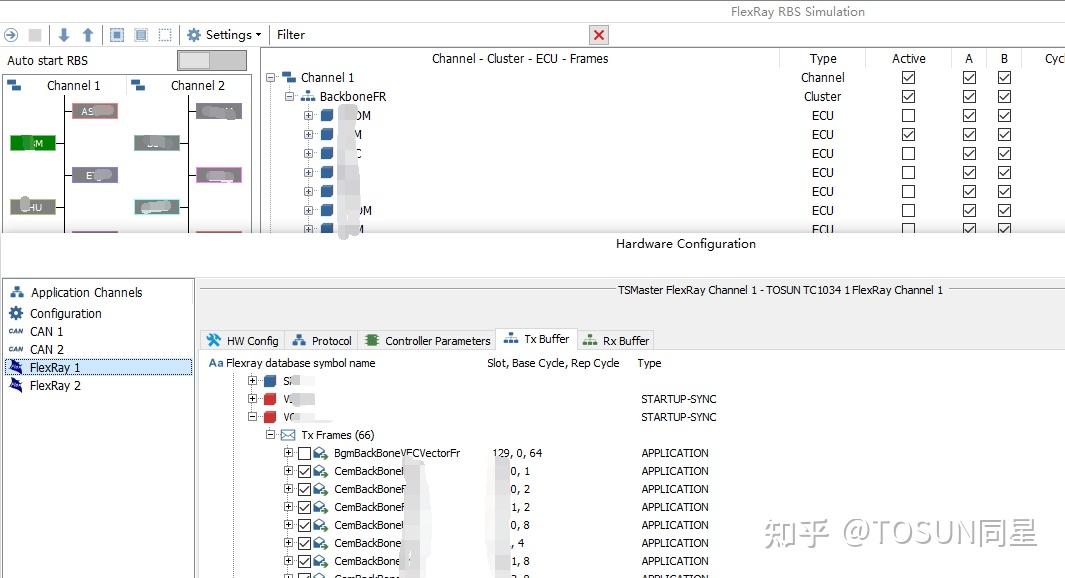The image size is (1065, 578).
Task: Click the blue down arrow toolbar icon
Action: point(63,34)
